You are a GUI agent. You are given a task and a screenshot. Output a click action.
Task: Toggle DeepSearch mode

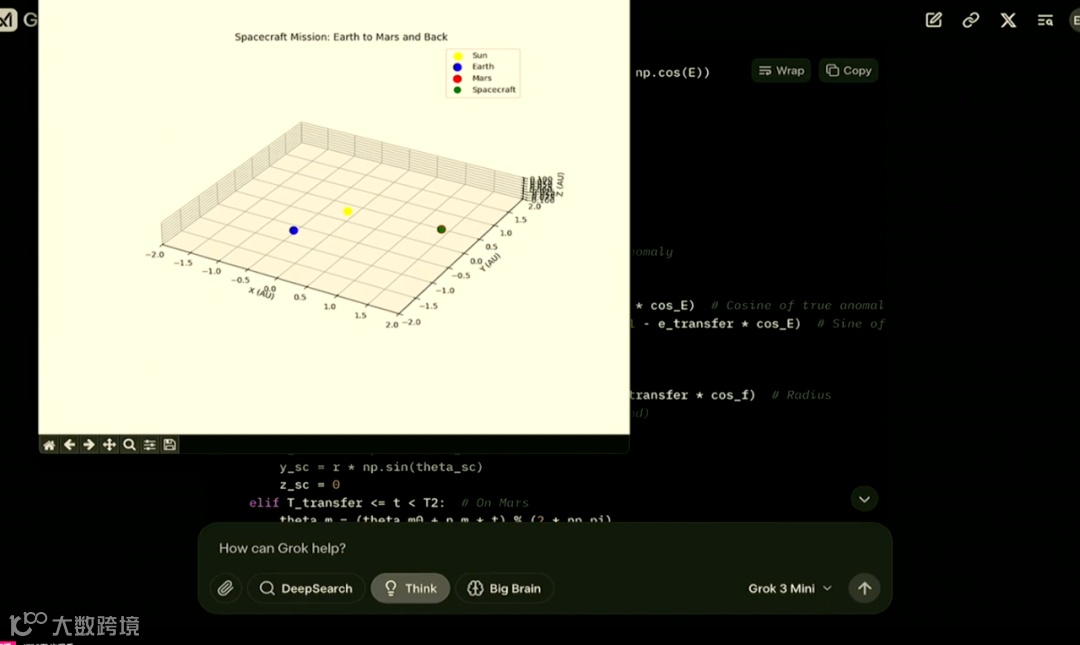tap(306, 588)
